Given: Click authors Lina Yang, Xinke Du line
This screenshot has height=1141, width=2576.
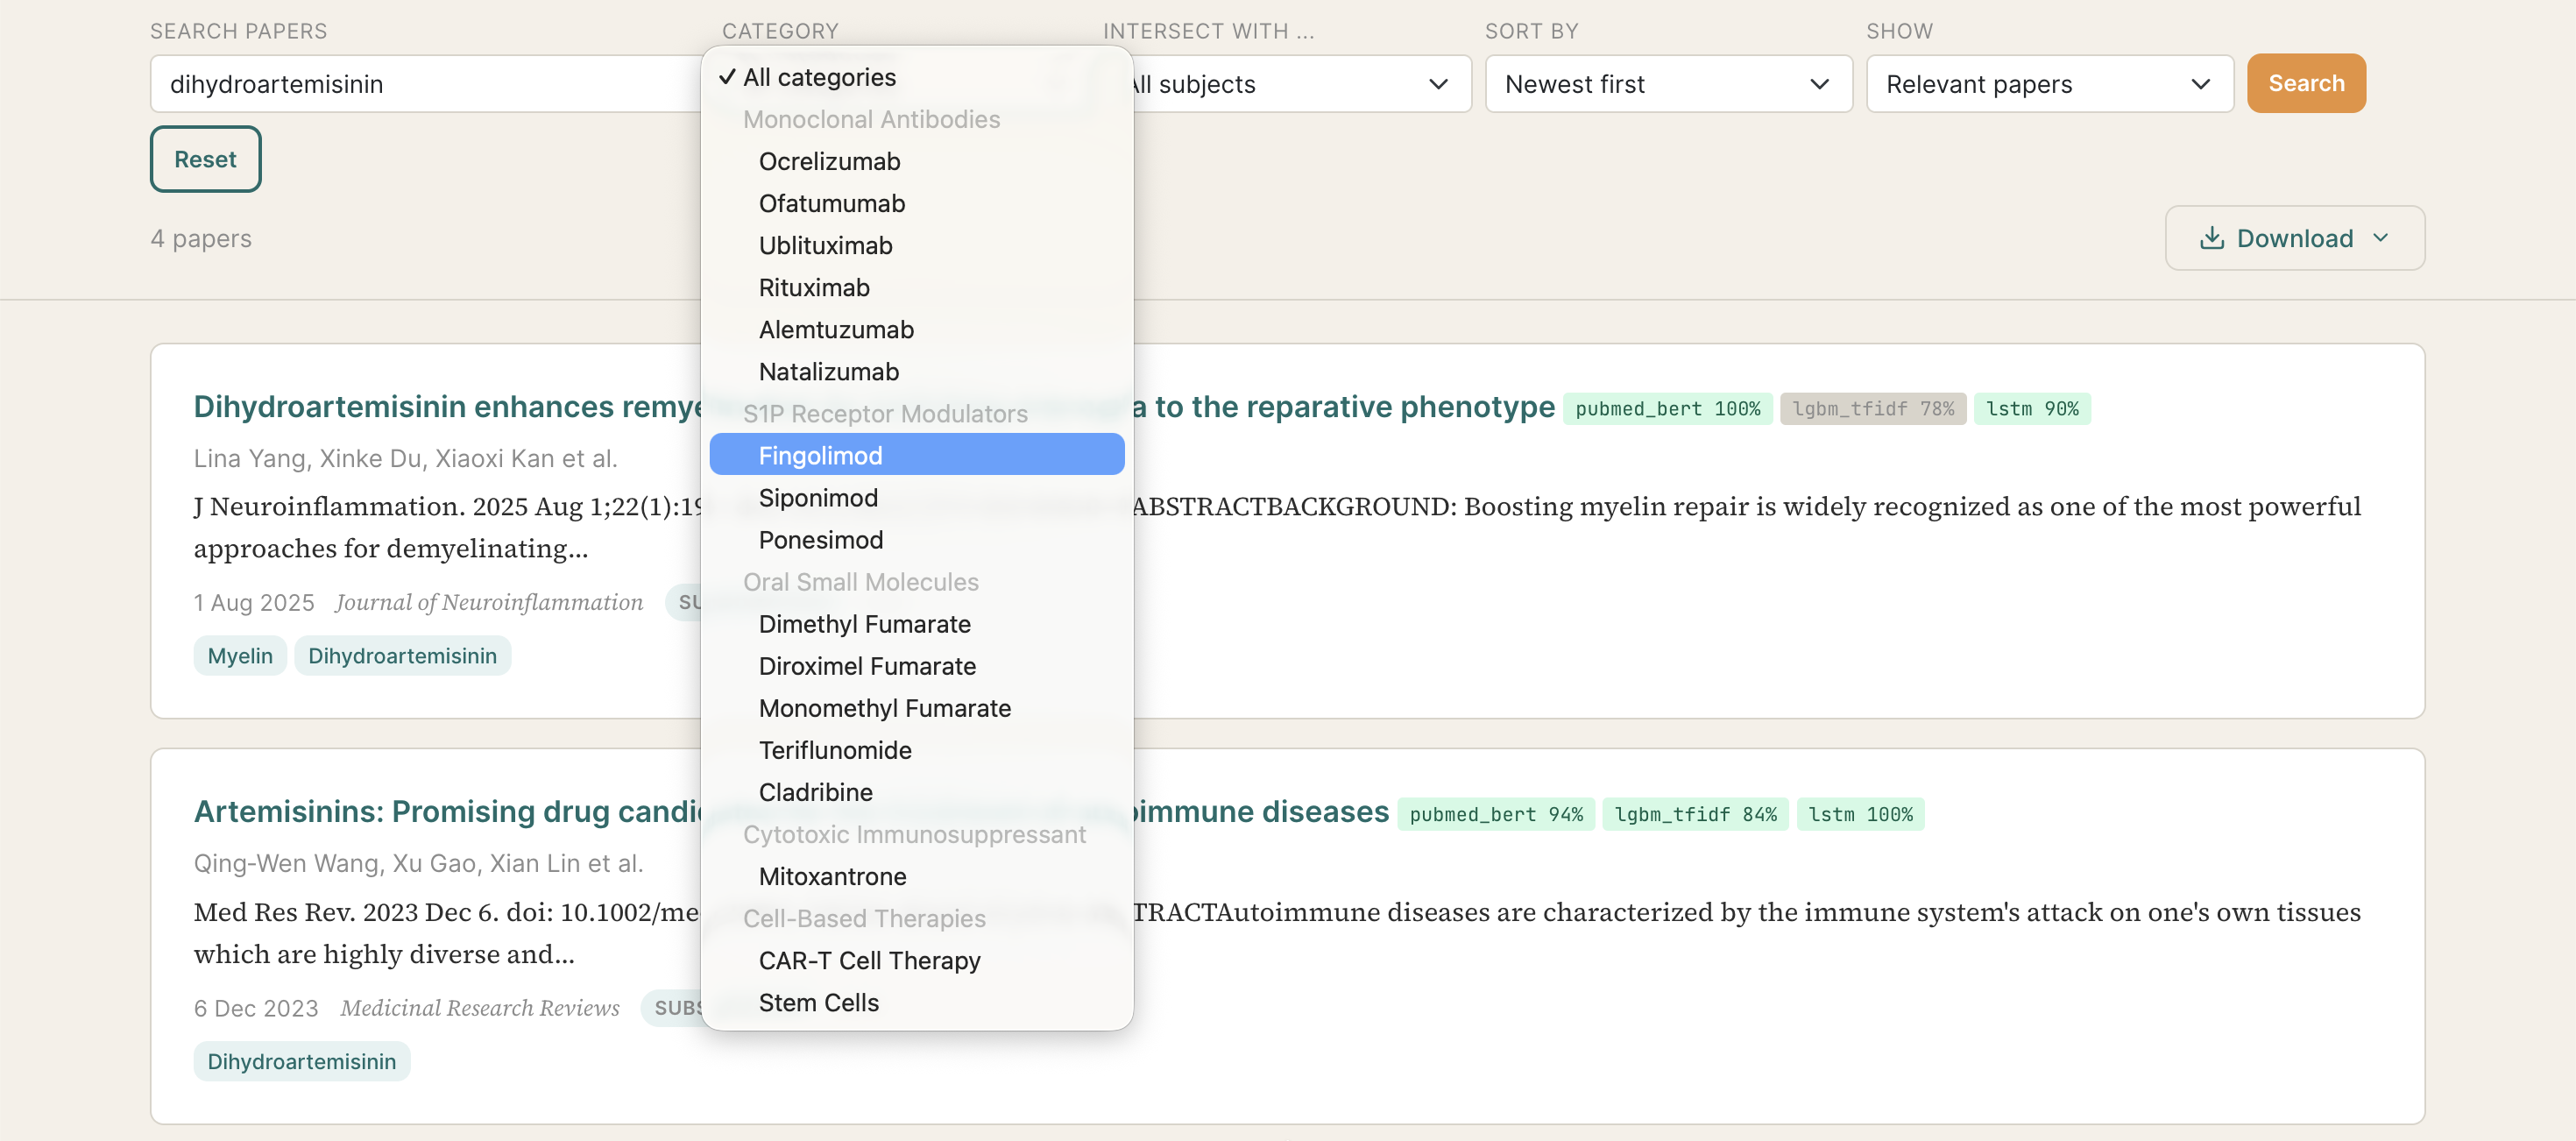Looking at the screenshot, I should (405, 458).
